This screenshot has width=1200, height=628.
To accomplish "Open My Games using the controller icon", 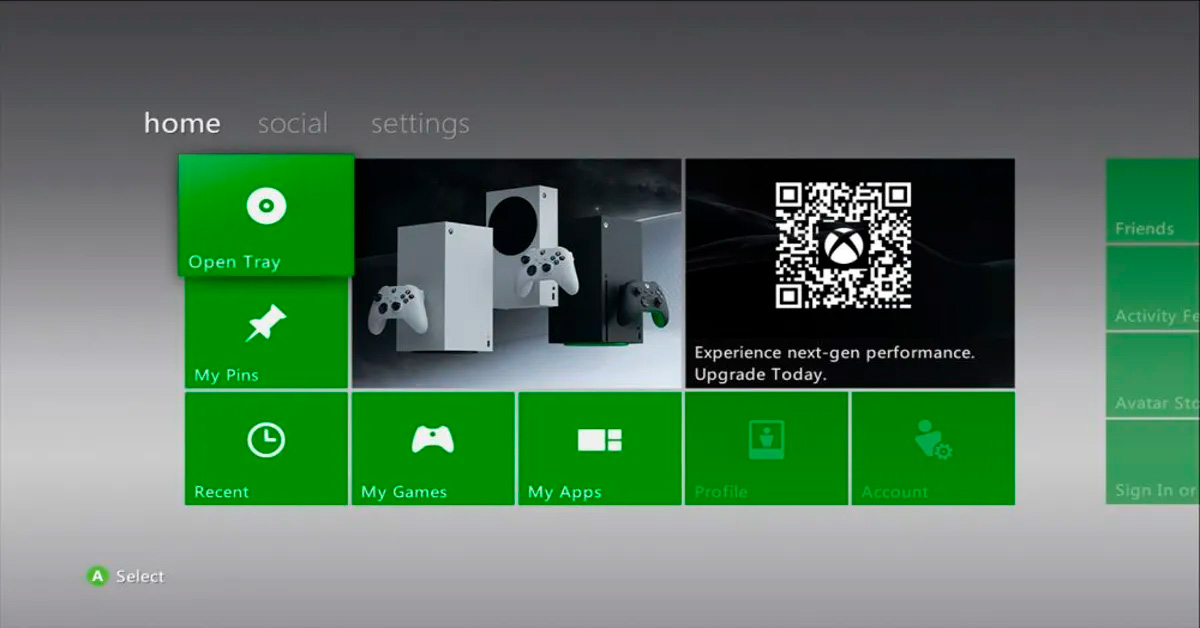I will click(433, 440).
